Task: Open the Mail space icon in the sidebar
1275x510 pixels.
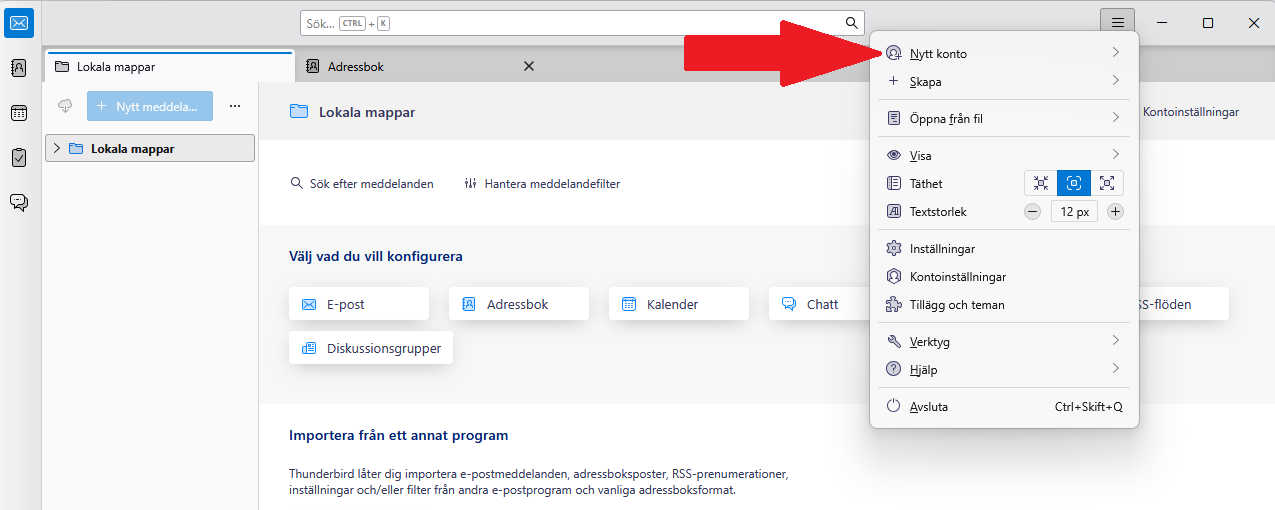Action: click(19, 23)
